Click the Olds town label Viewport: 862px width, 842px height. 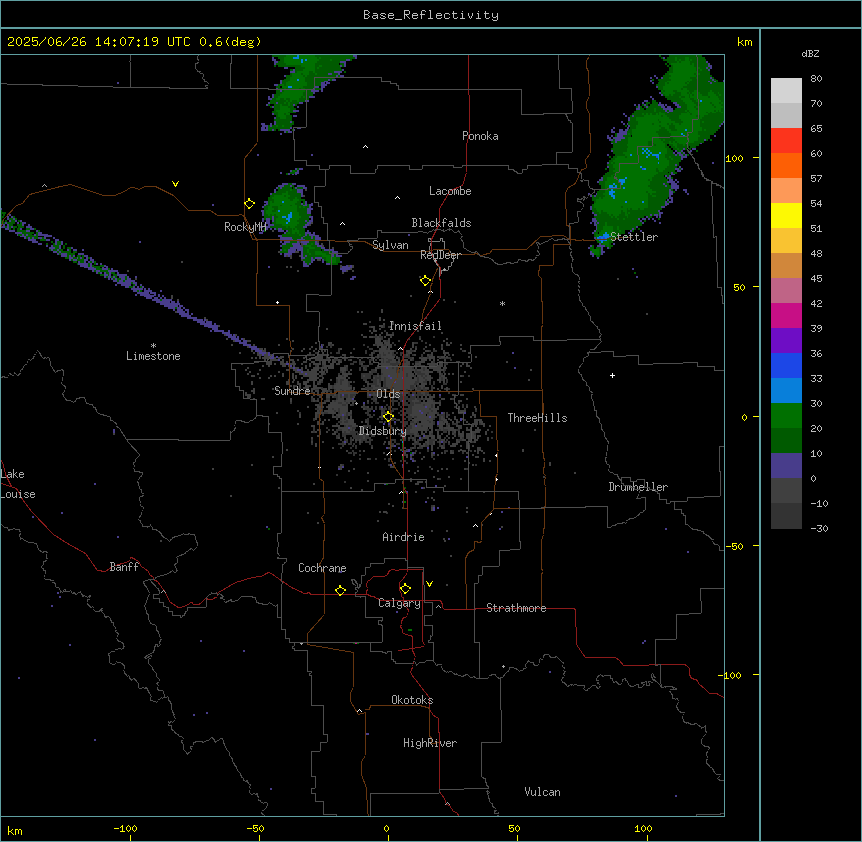coord(388,394)
